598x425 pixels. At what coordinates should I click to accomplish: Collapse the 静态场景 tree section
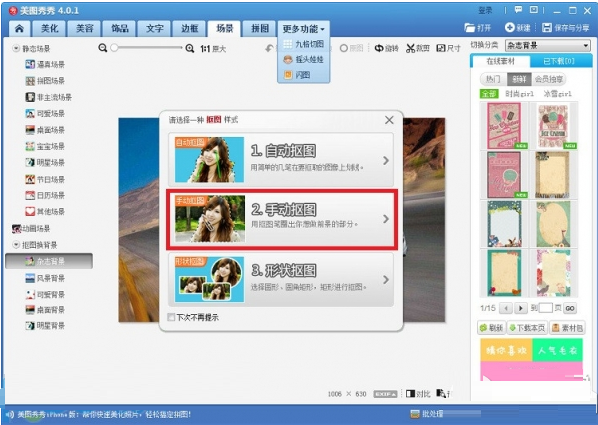click(16, 48)
